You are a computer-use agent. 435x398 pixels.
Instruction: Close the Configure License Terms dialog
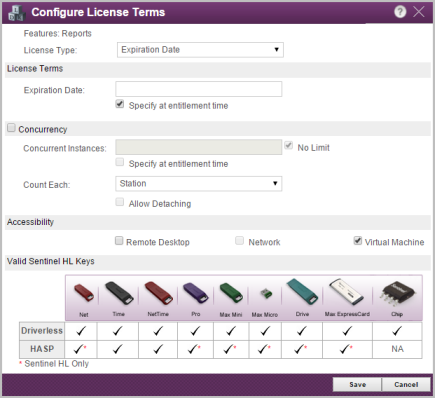click(x=419, y=12)
